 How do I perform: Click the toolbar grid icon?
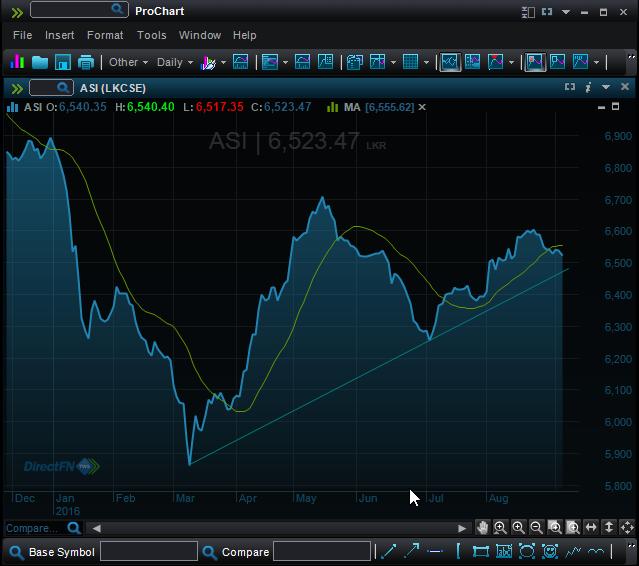[410, 62]
